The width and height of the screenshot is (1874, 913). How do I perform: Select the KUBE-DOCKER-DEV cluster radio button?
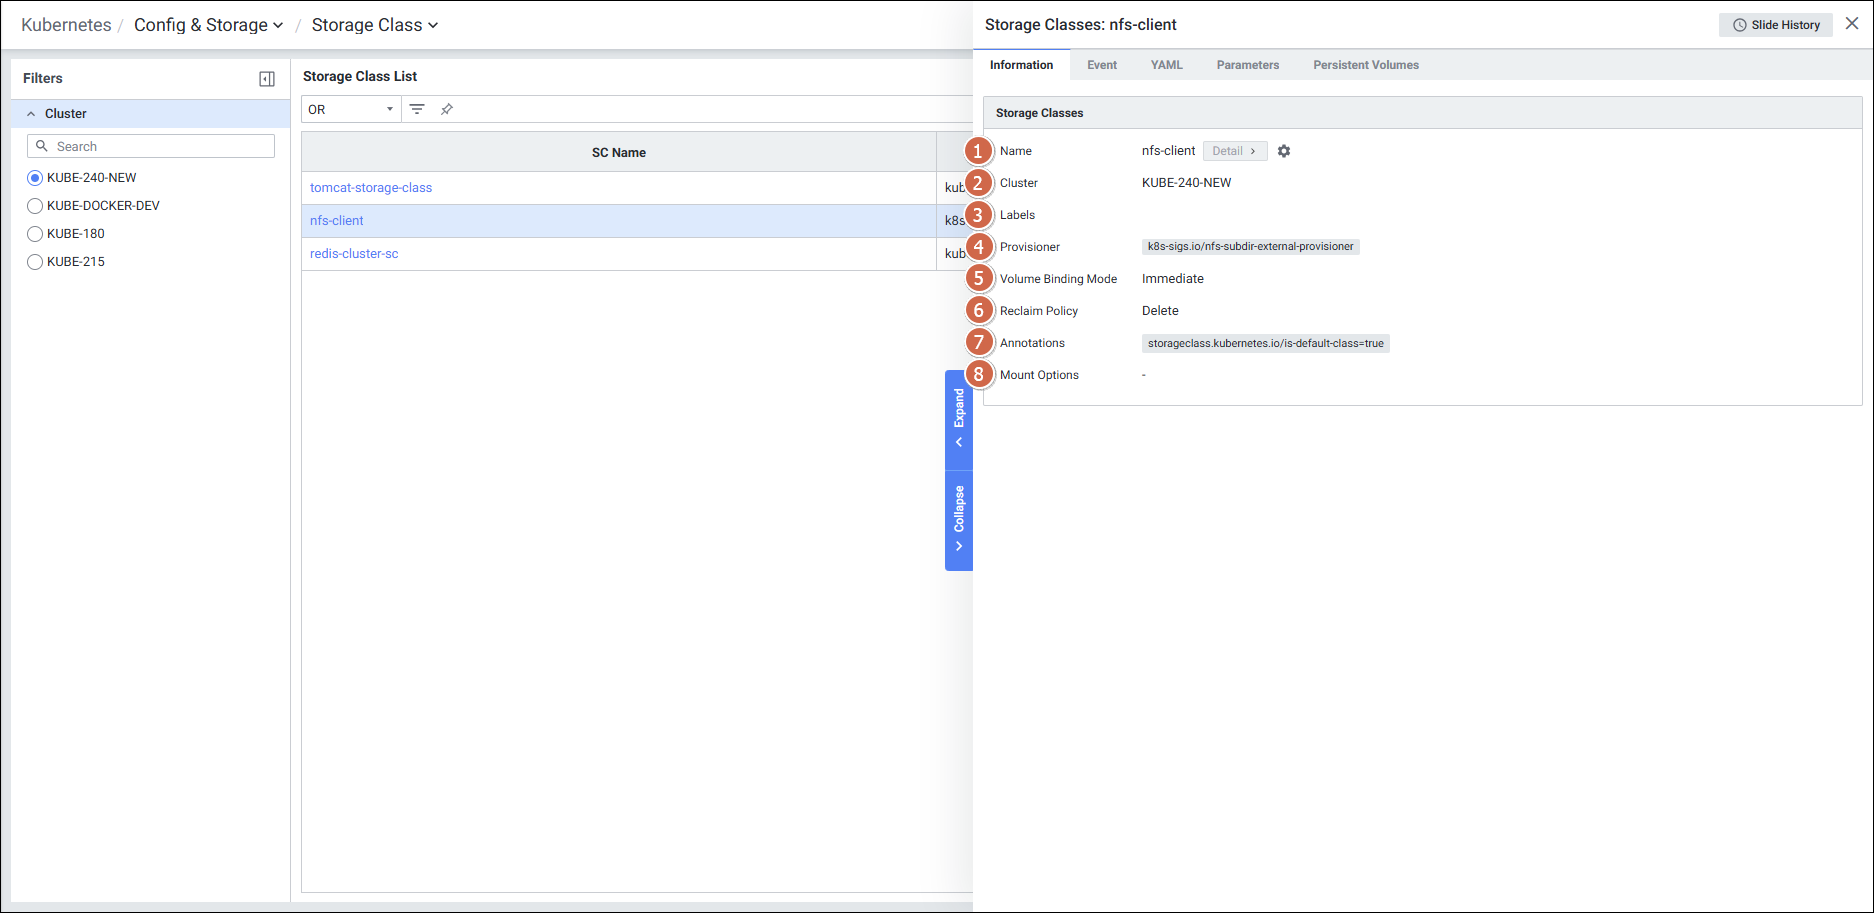point(35,206)
